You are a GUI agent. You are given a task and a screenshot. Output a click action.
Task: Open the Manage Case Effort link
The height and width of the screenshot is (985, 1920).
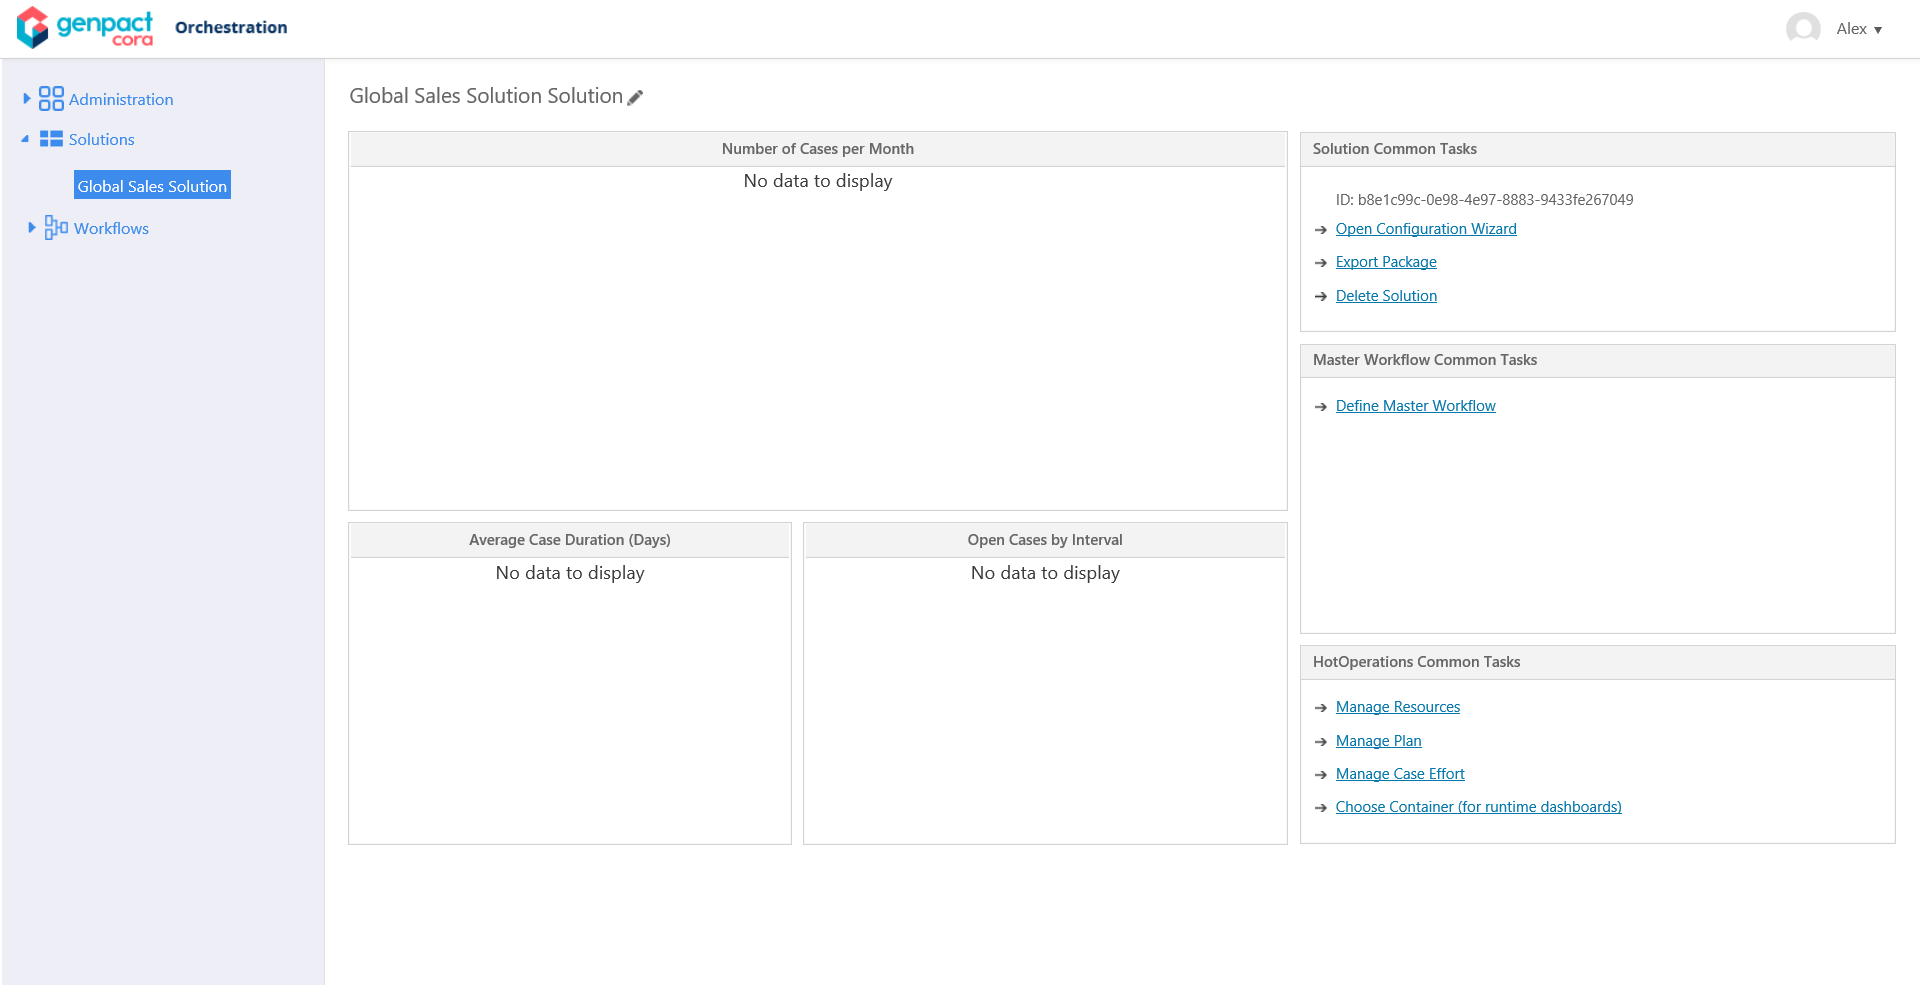pos(1400,774)
